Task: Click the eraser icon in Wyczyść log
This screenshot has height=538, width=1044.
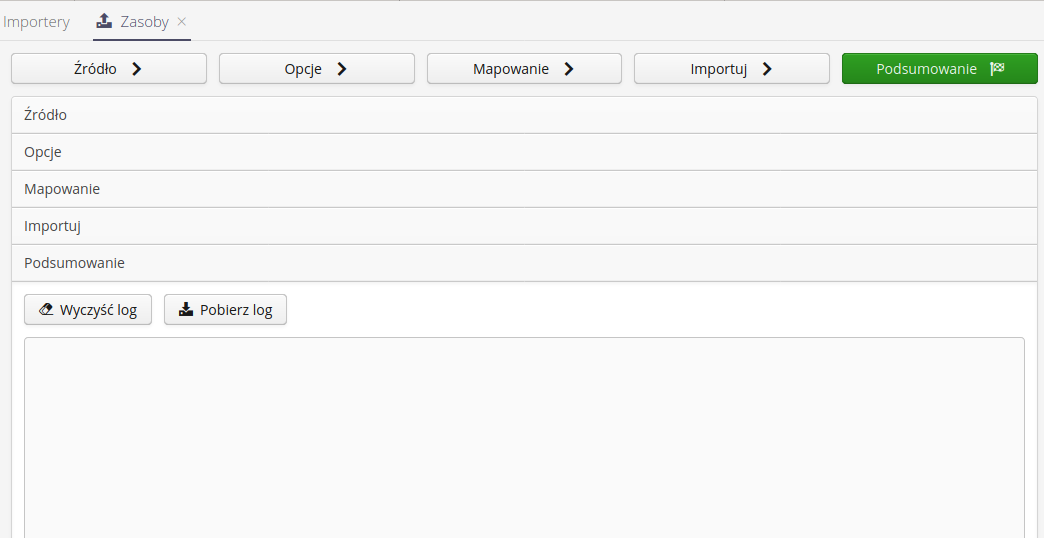Action: tap(45, 310)
